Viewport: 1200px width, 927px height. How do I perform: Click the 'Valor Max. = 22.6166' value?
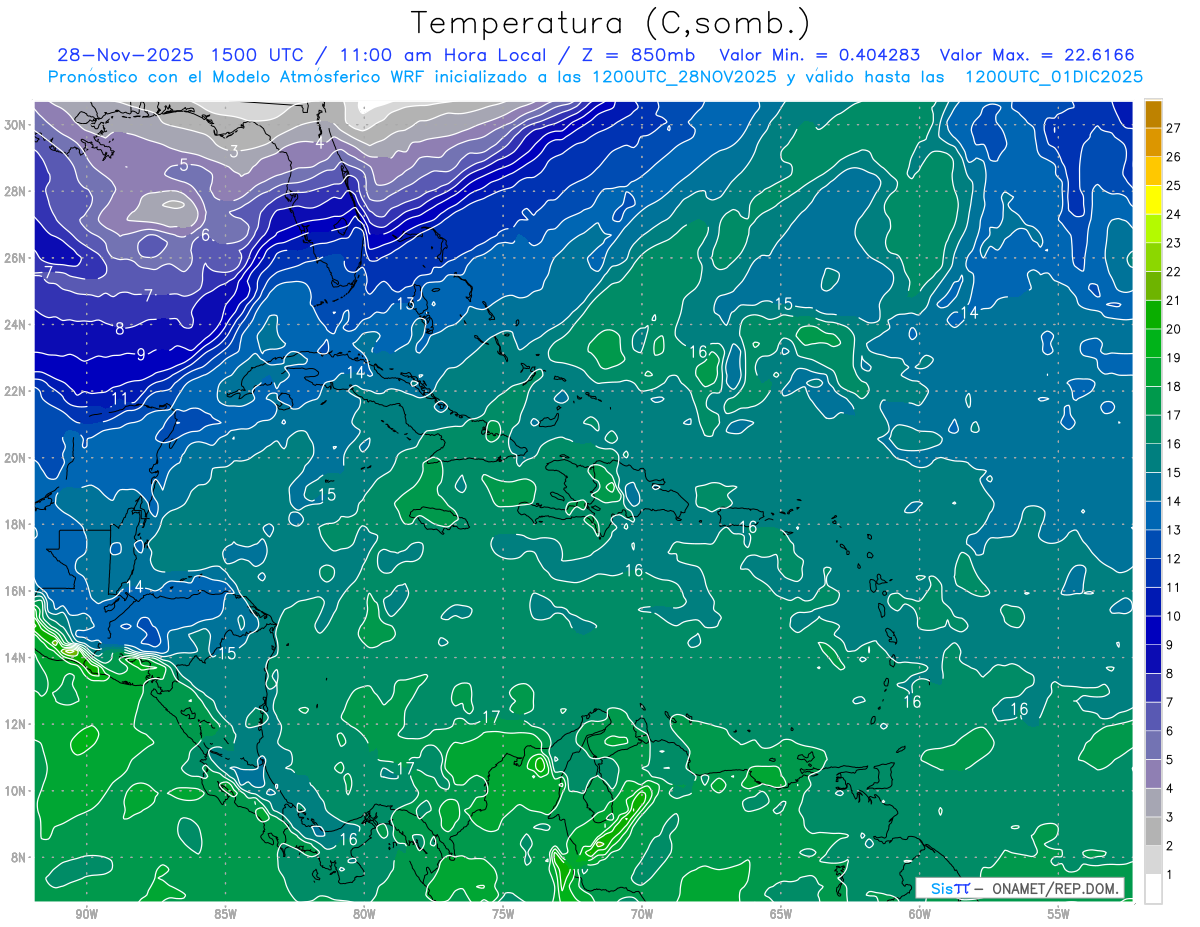tap(1036, 55)
